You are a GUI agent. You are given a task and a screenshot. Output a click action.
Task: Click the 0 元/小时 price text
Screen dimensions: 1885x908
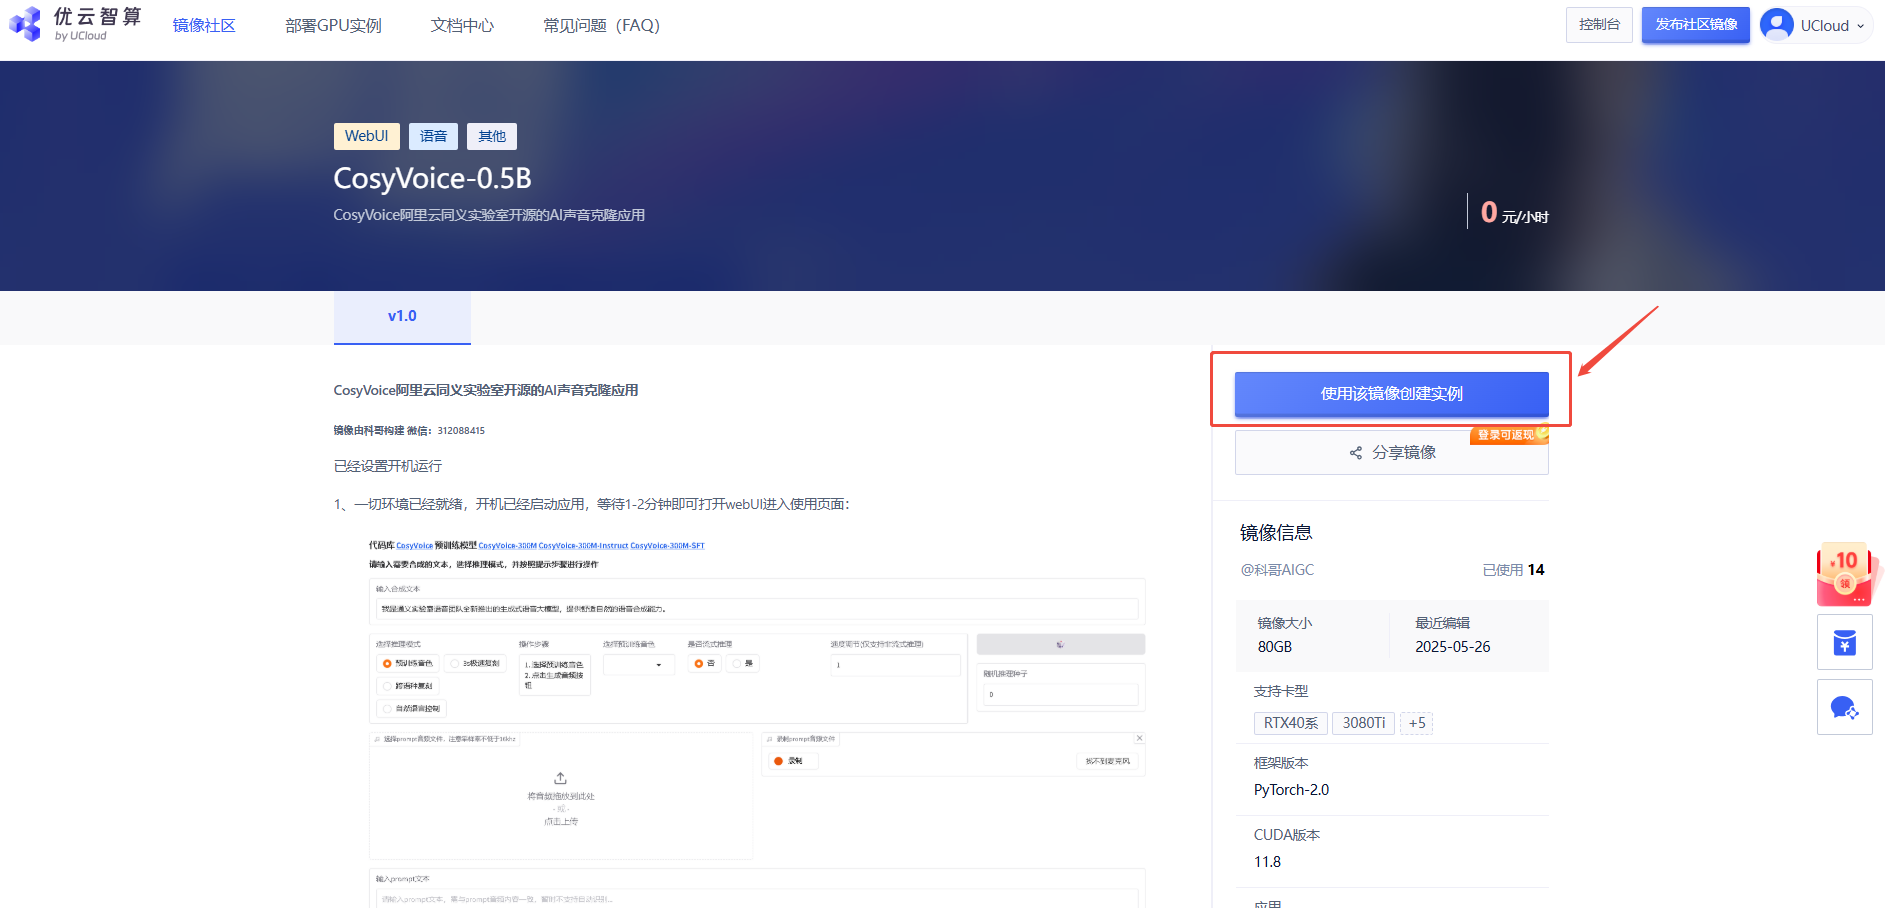click(1515, 213)
